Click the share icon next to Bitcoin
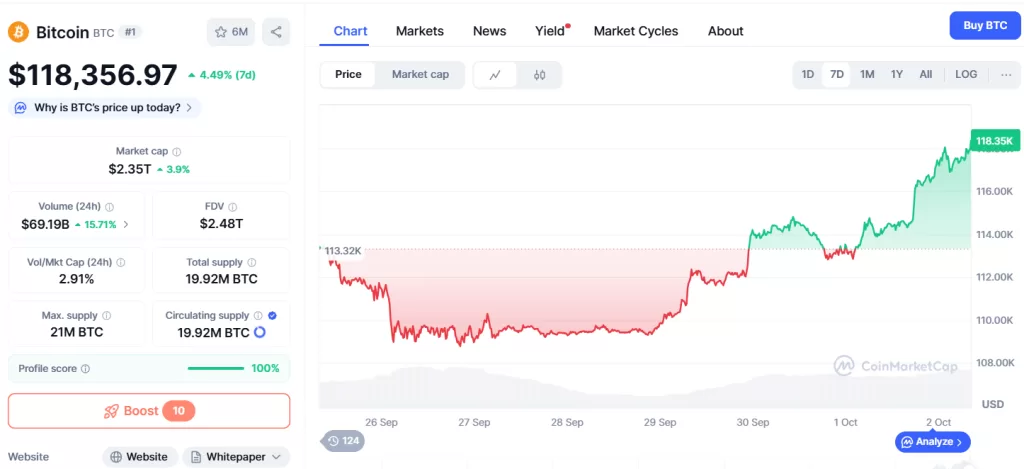The image size is (1024, 469). click(x=276, y=32)
